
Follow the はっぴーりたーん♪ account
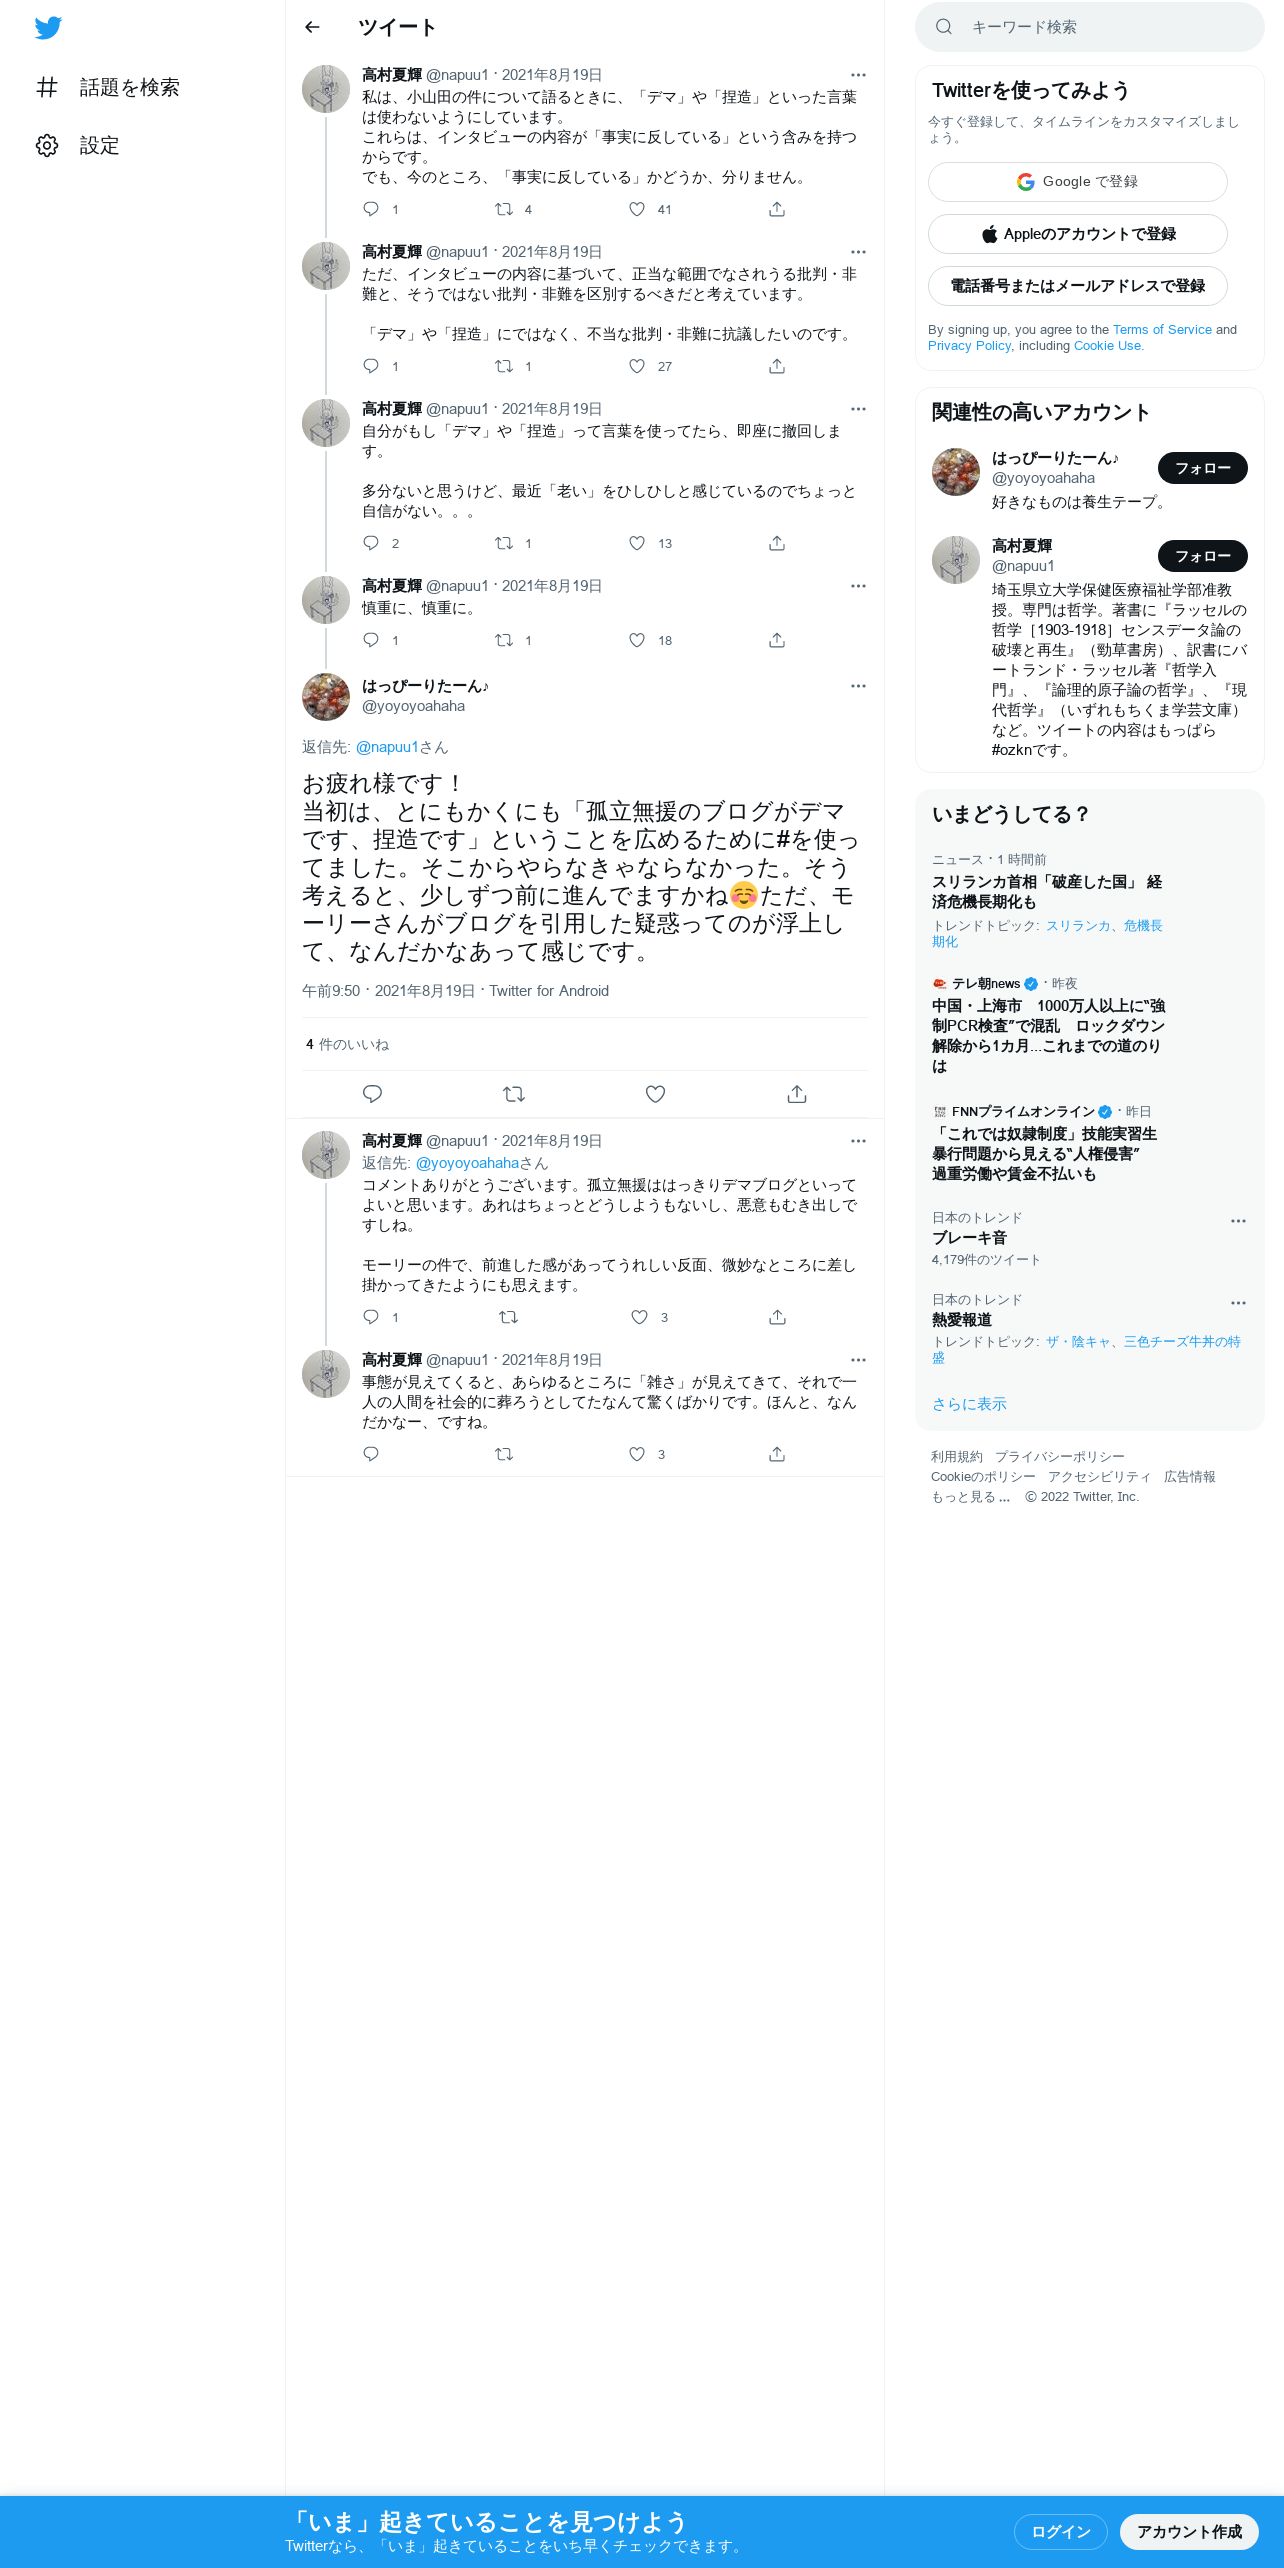tap(1202, 468)
